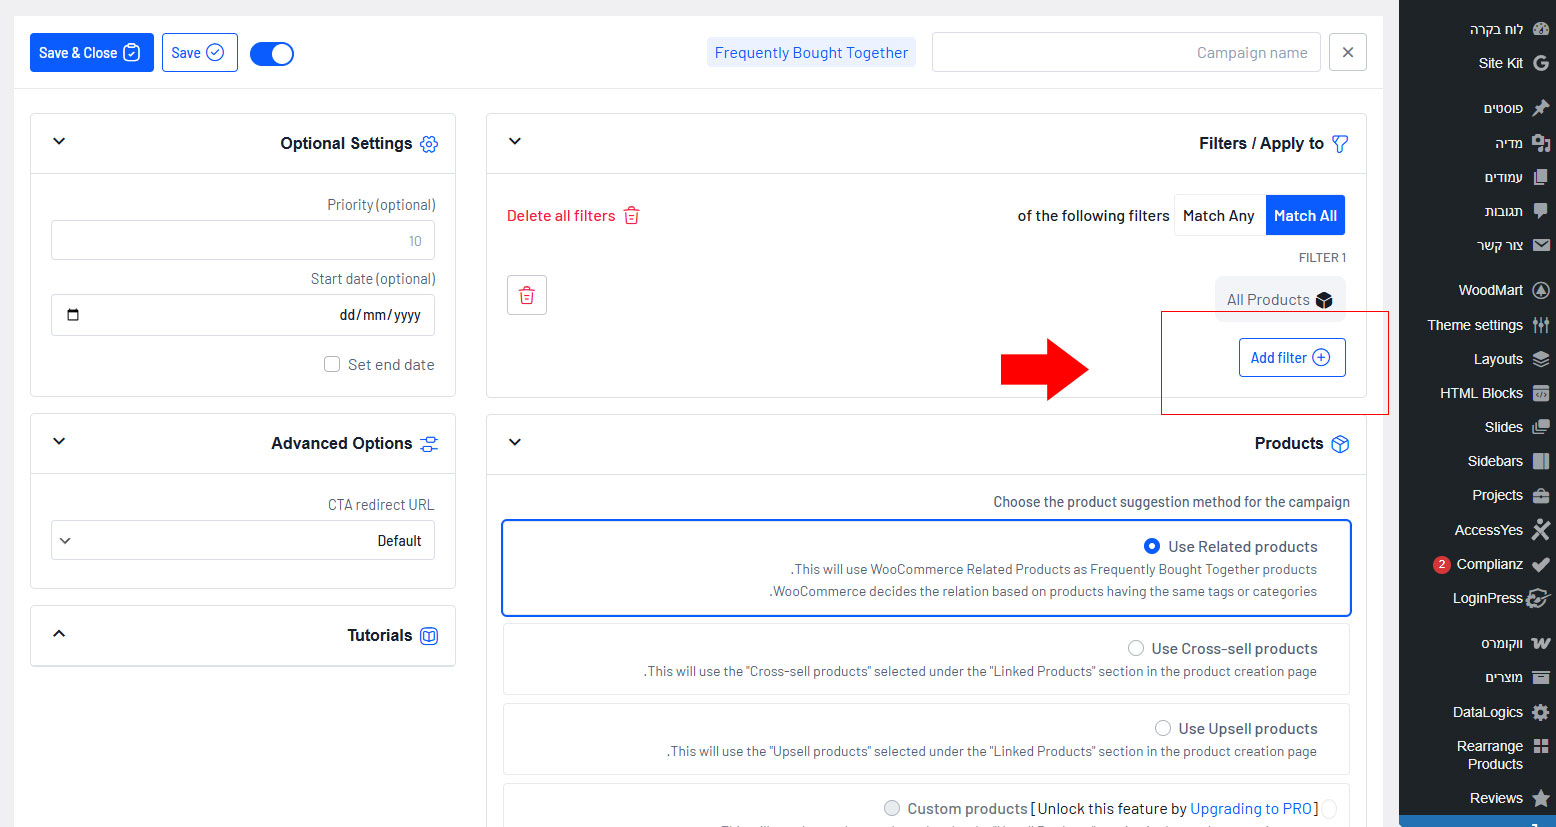1556x827 pixels.
Task: Select Use Cross-sell products option
Action: [1136, 649]
